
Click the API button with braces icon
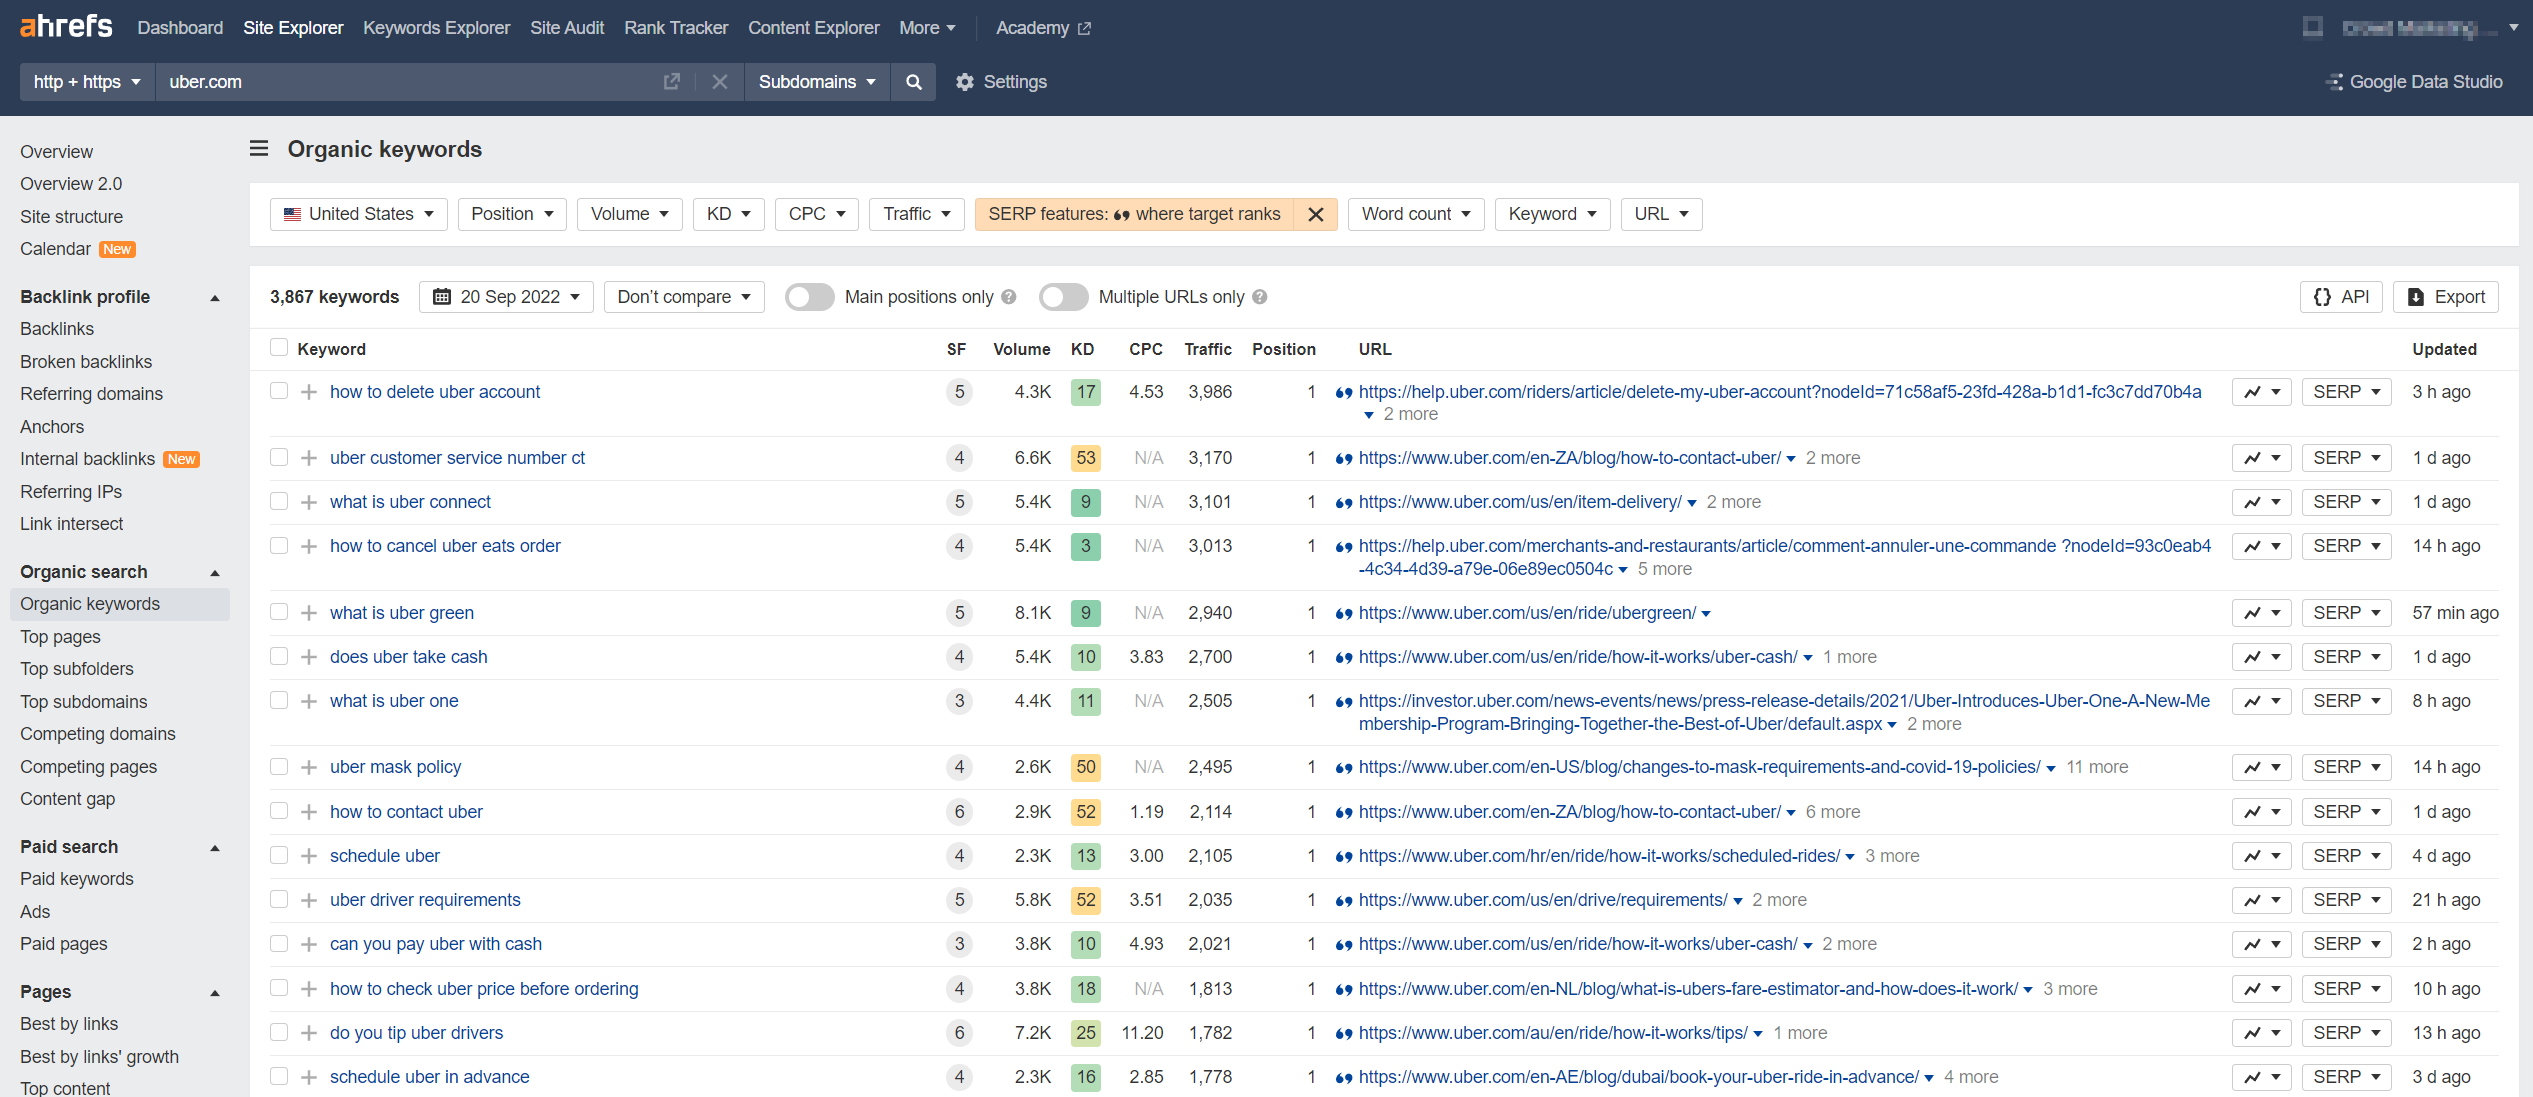[2341, 297]
